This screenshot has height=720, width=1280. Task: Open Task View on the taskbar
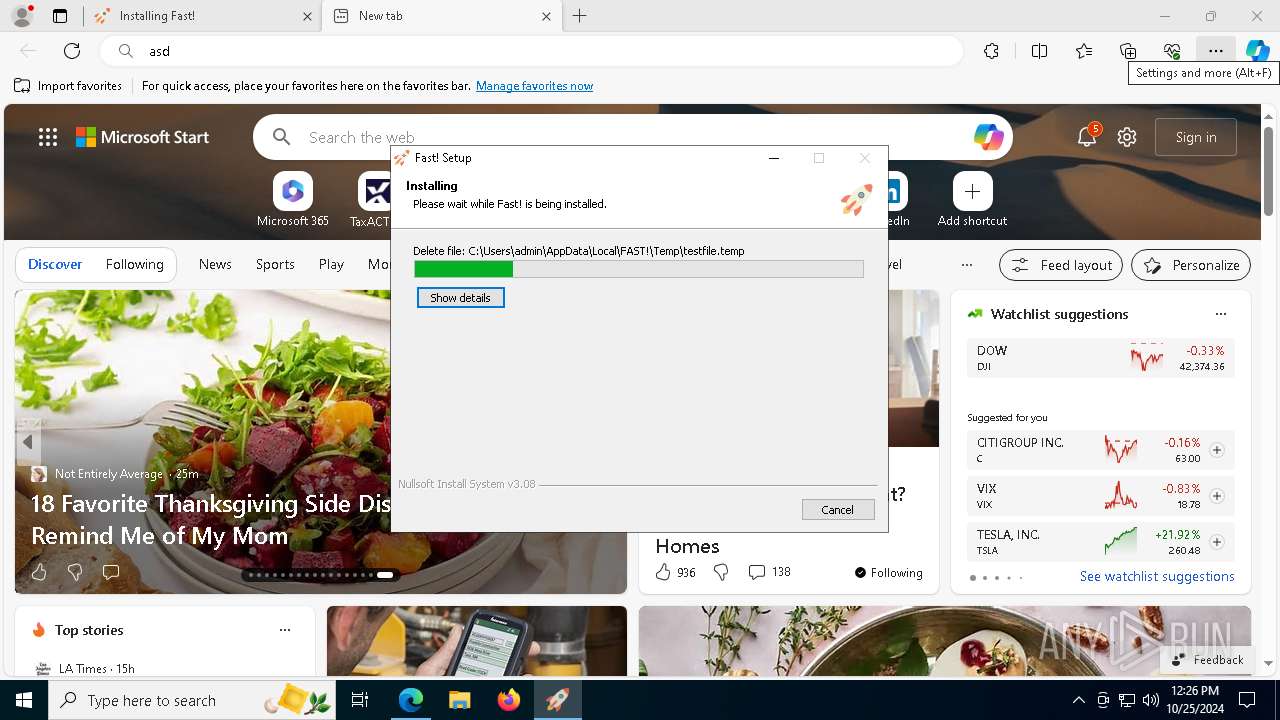point(360,700)
